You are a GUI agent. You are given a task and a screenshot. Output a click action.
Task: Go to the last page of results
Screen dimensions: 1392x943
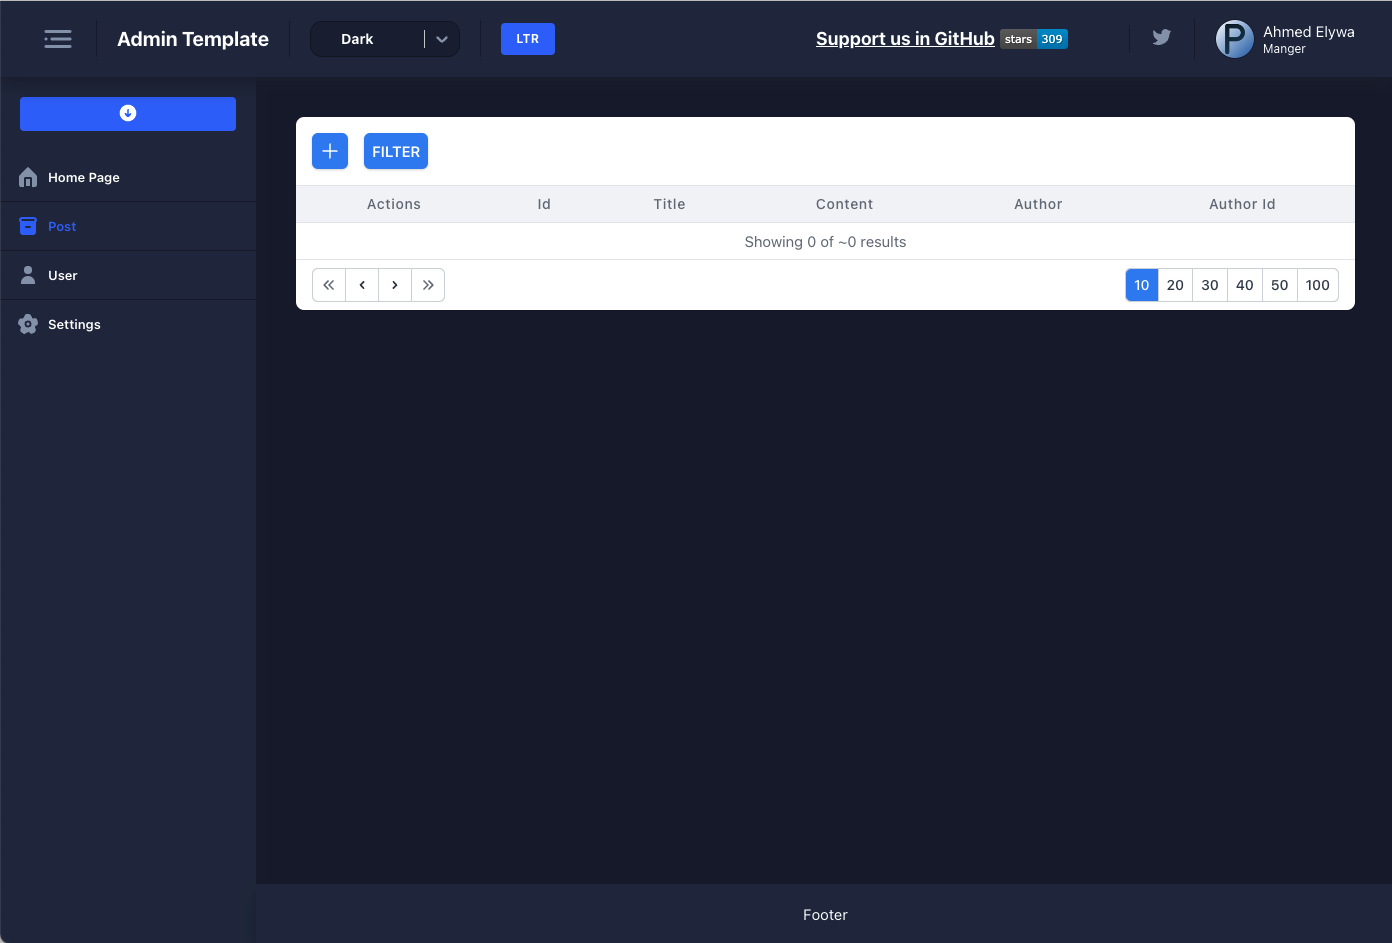[428, 285]
